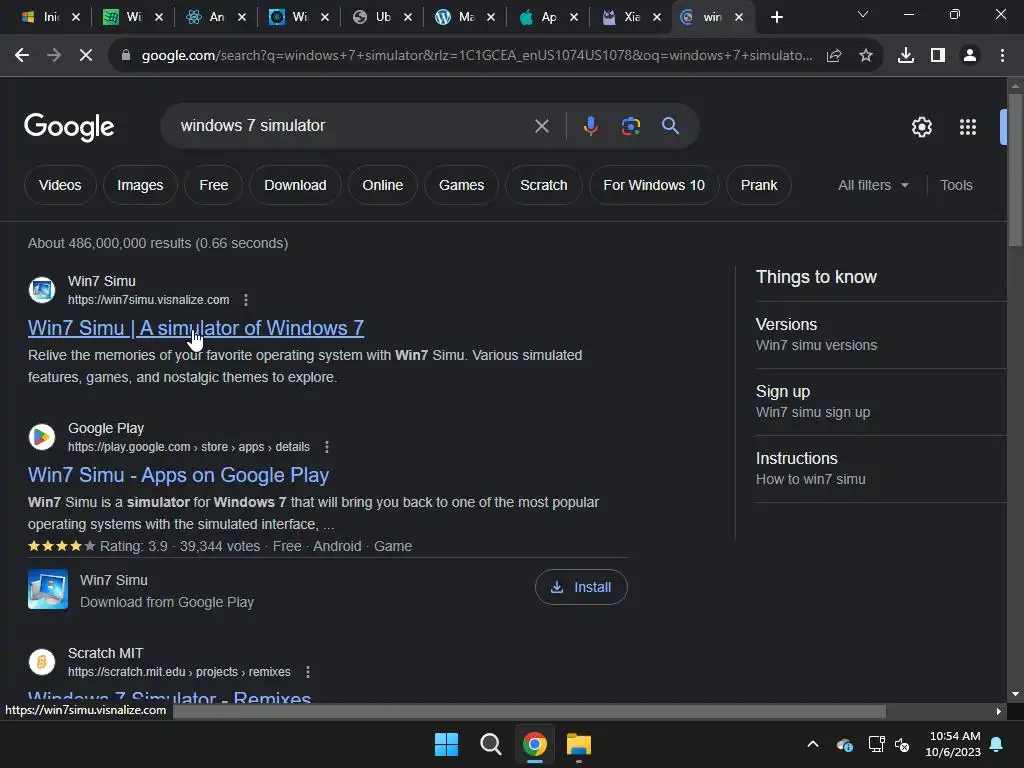Click the horizontal scrollbar at bottom
Image resolution: width=1024 pixels, height=768 pixels.
pos(529,711)
